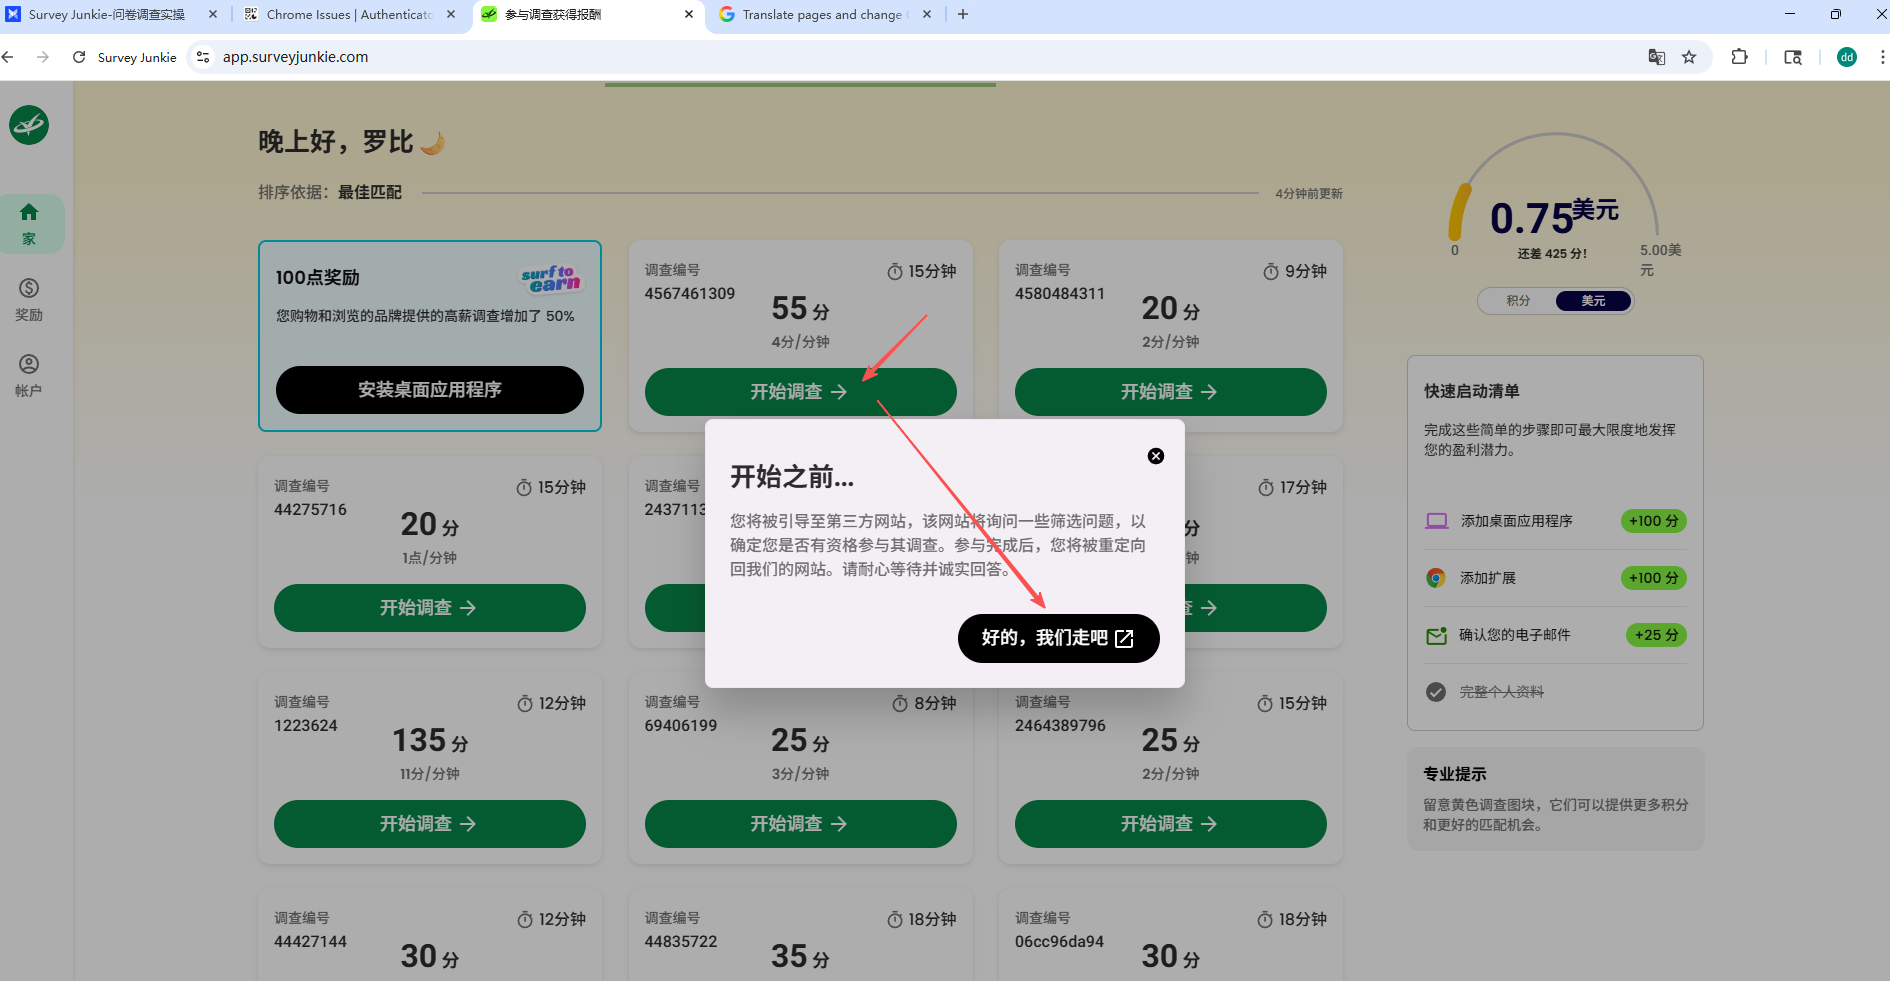The height and width of the screenshot is (981, 1890).
Task: Open the browser extensions puzzle icon
Action: [1739, 57]
